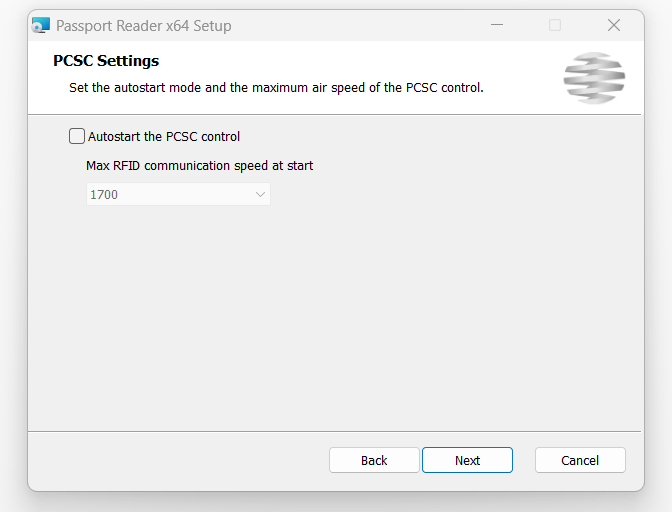Close the setup window with X

tap(614, 25)
